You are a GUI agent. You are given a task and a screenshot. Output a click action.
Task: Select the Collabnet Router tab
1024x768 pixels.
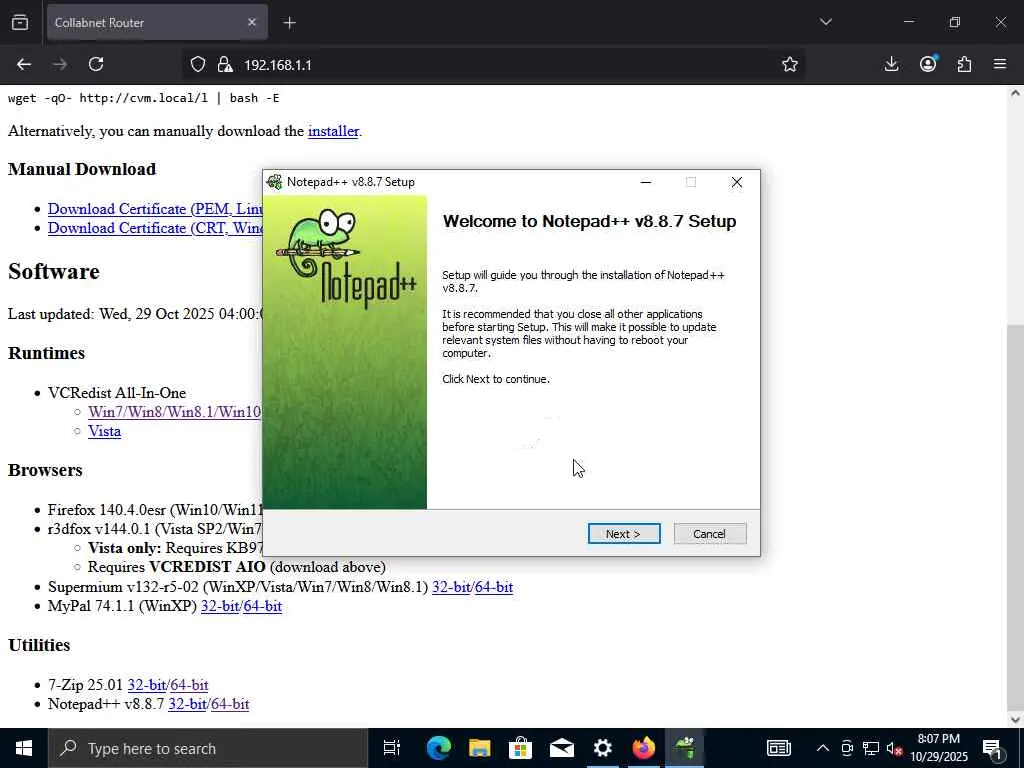click(157, 22)
